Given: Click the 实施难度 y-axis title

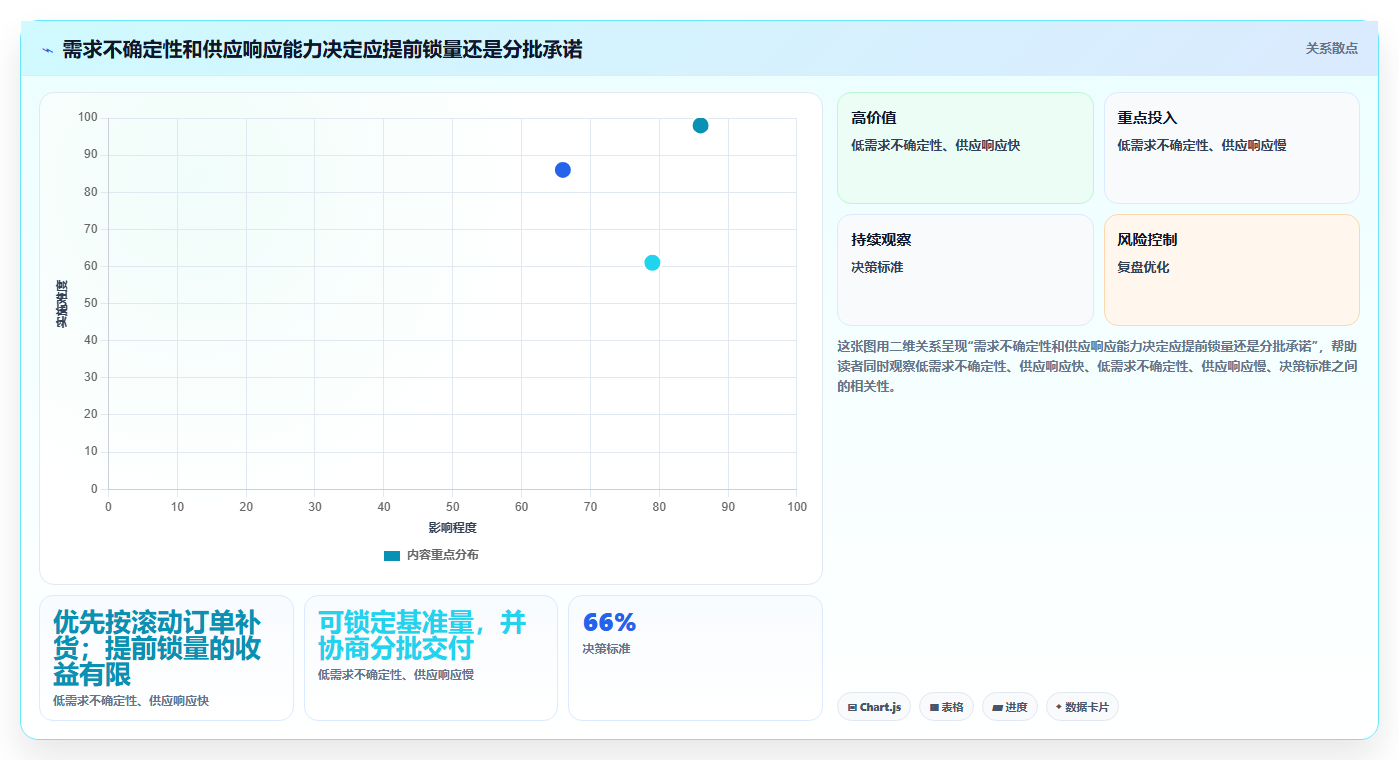Looking at the screenshot, I should [x=62, y=304].
